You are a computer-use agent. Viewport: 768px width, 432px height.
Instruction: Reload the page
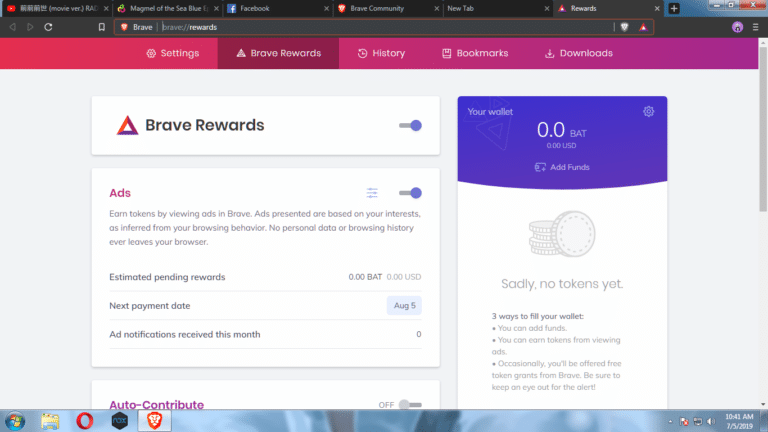click(x=48, y=27)
